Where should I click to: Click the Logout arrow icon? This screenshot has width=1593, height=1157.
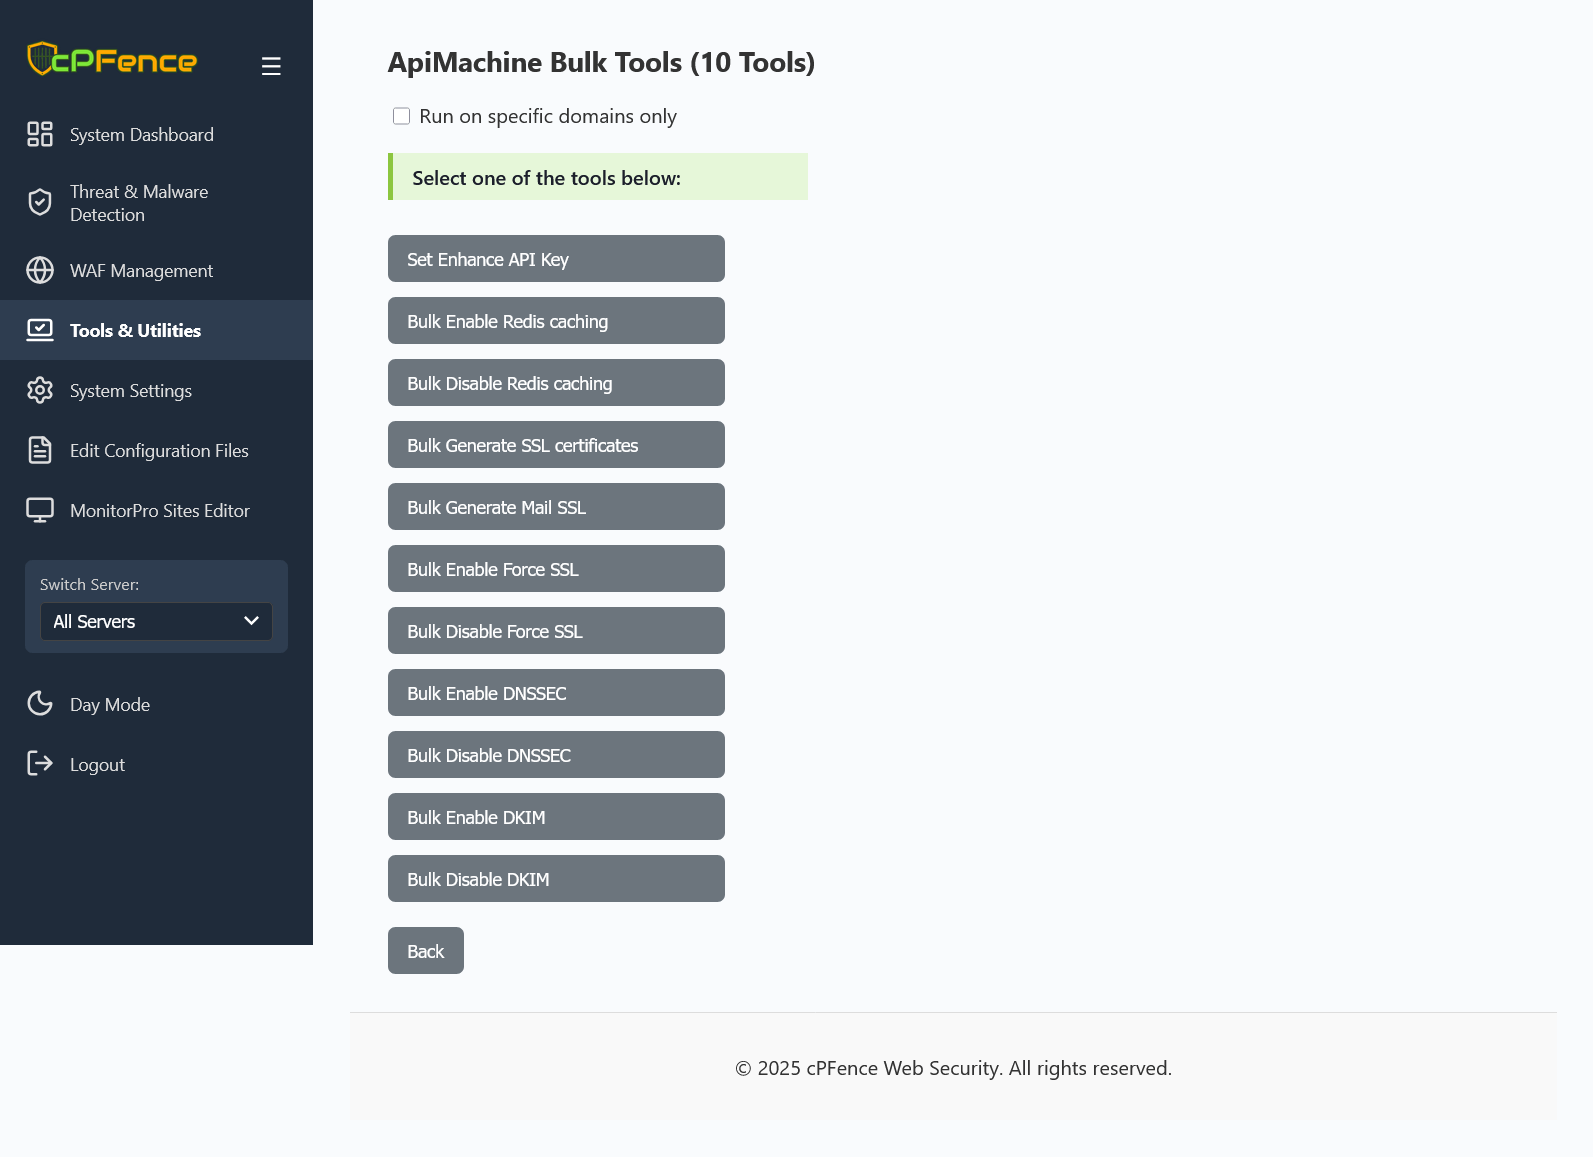(40, 764)
